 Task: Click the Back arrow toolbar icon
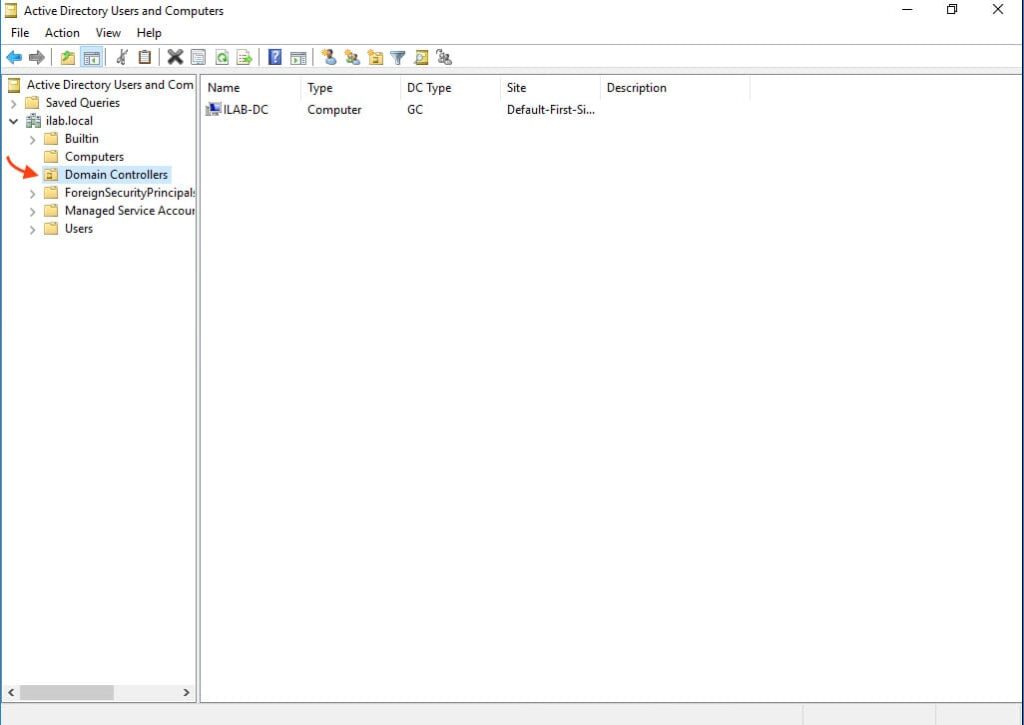pos(14,58)
